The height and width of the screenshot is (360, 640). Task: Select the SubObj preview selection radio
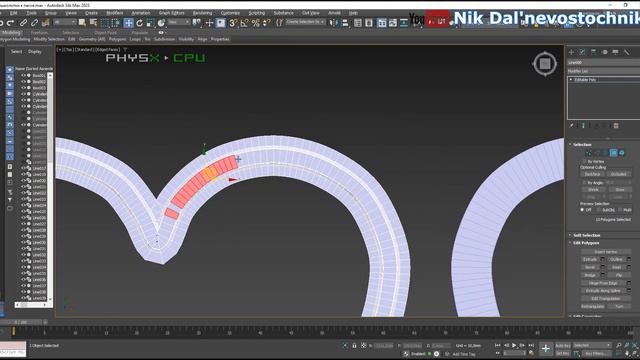pyautogui.click(x=599, y=210)
